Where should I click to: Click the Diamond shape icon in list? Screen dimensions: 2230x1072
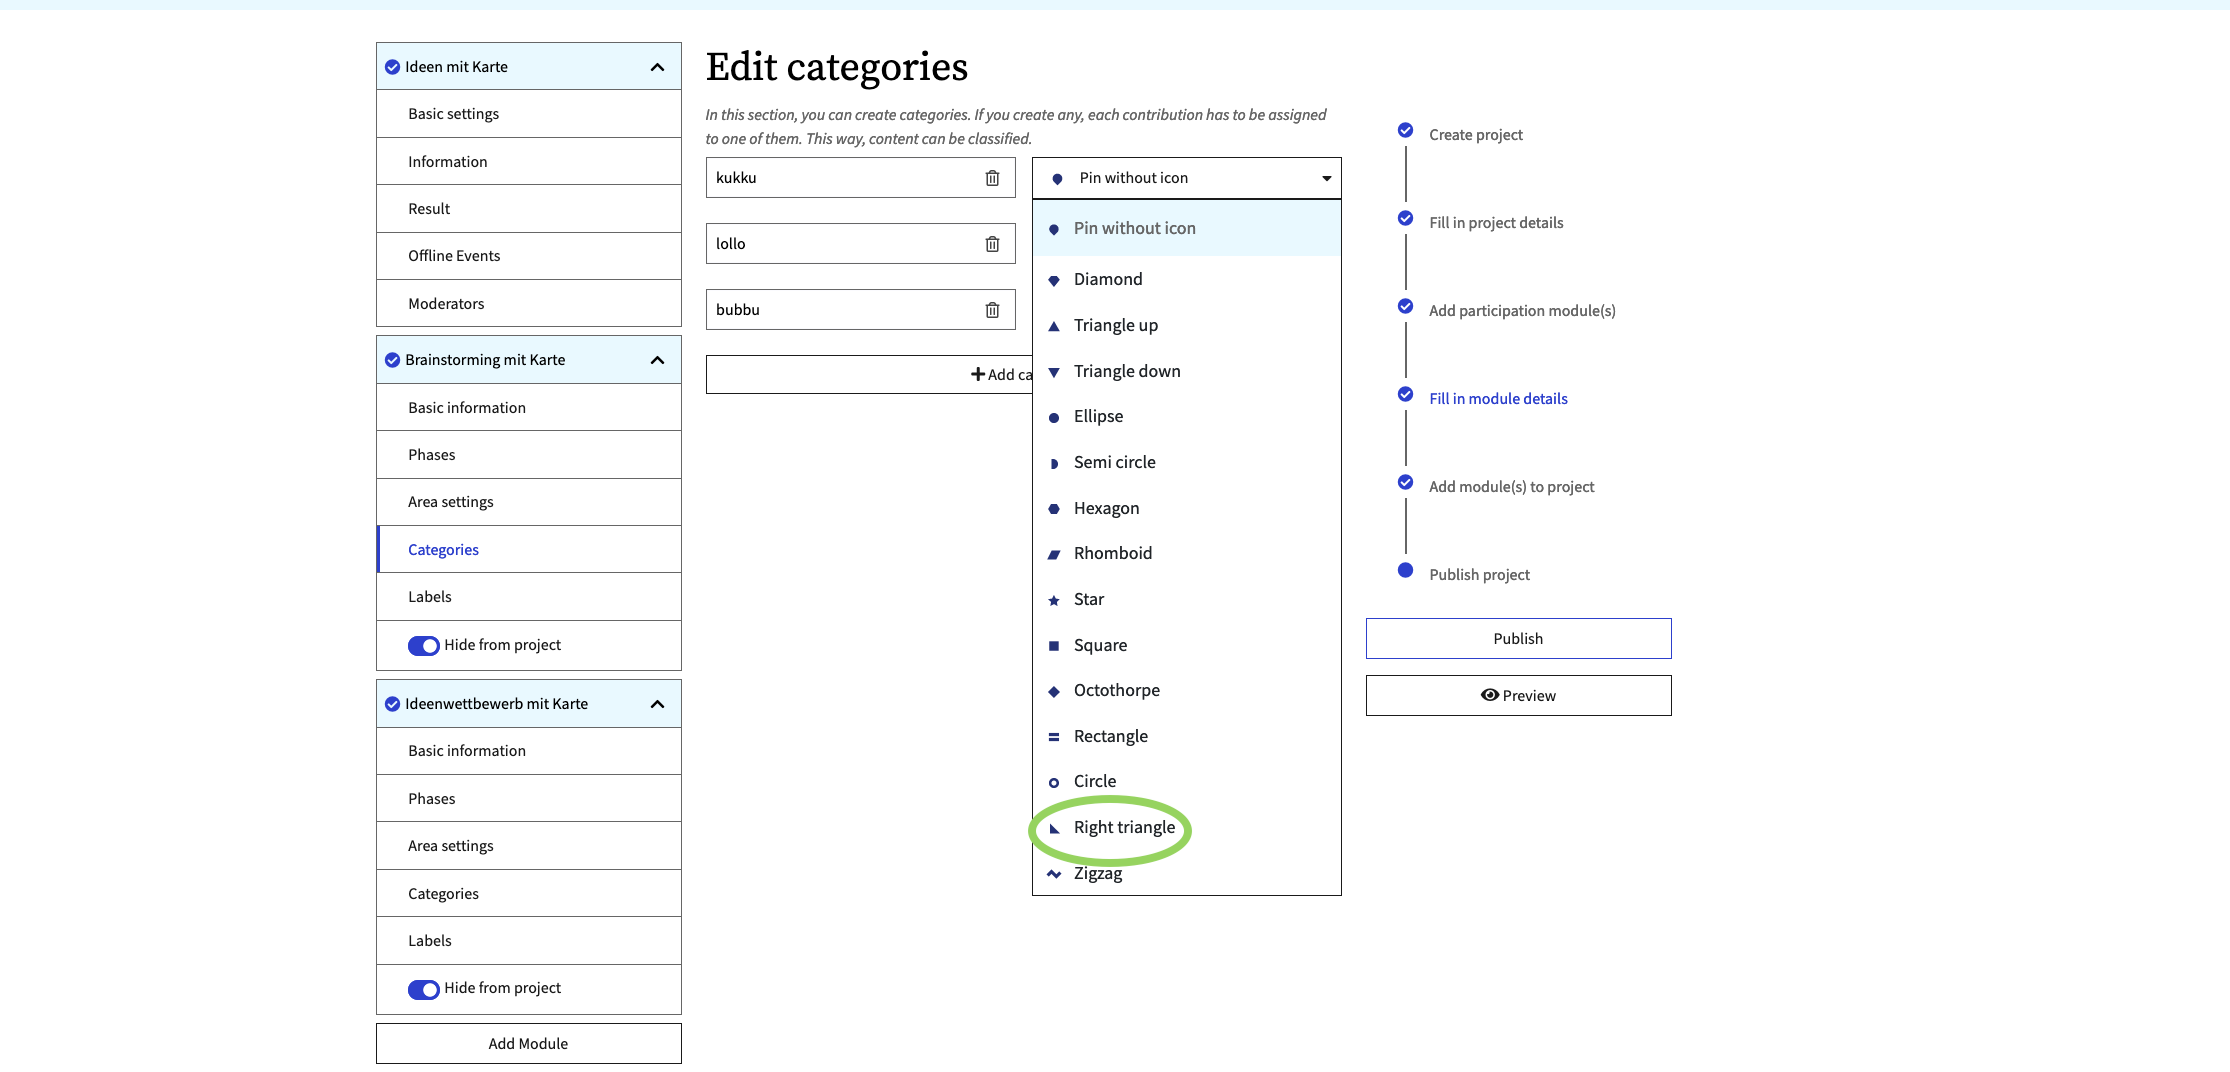[1053, 280]
